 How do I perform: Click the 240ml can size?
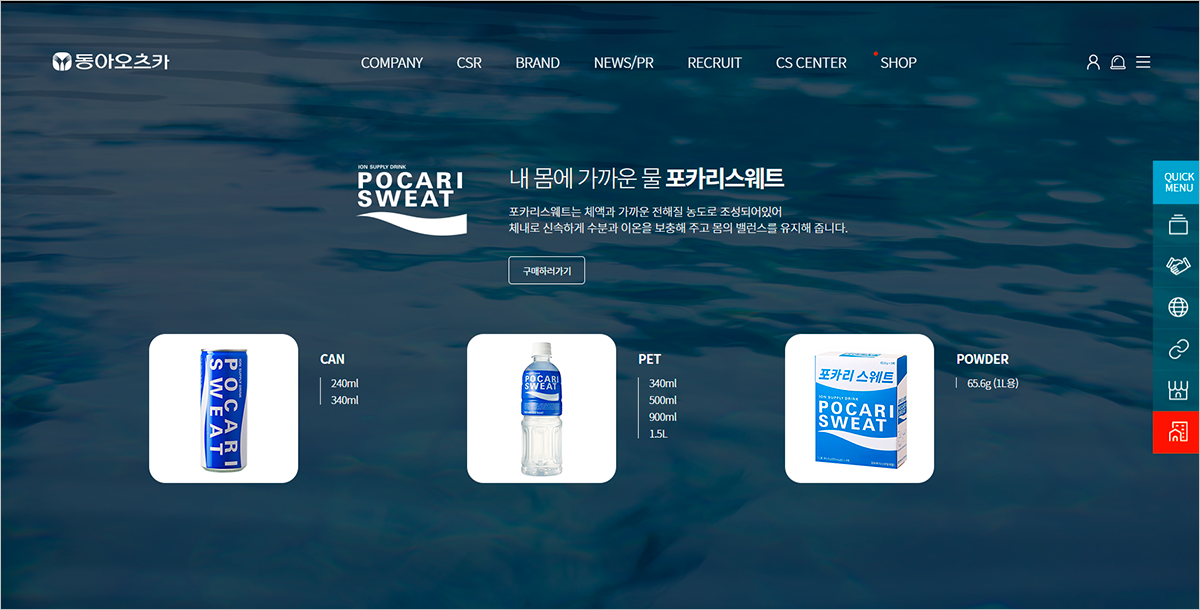click(345, 383)
